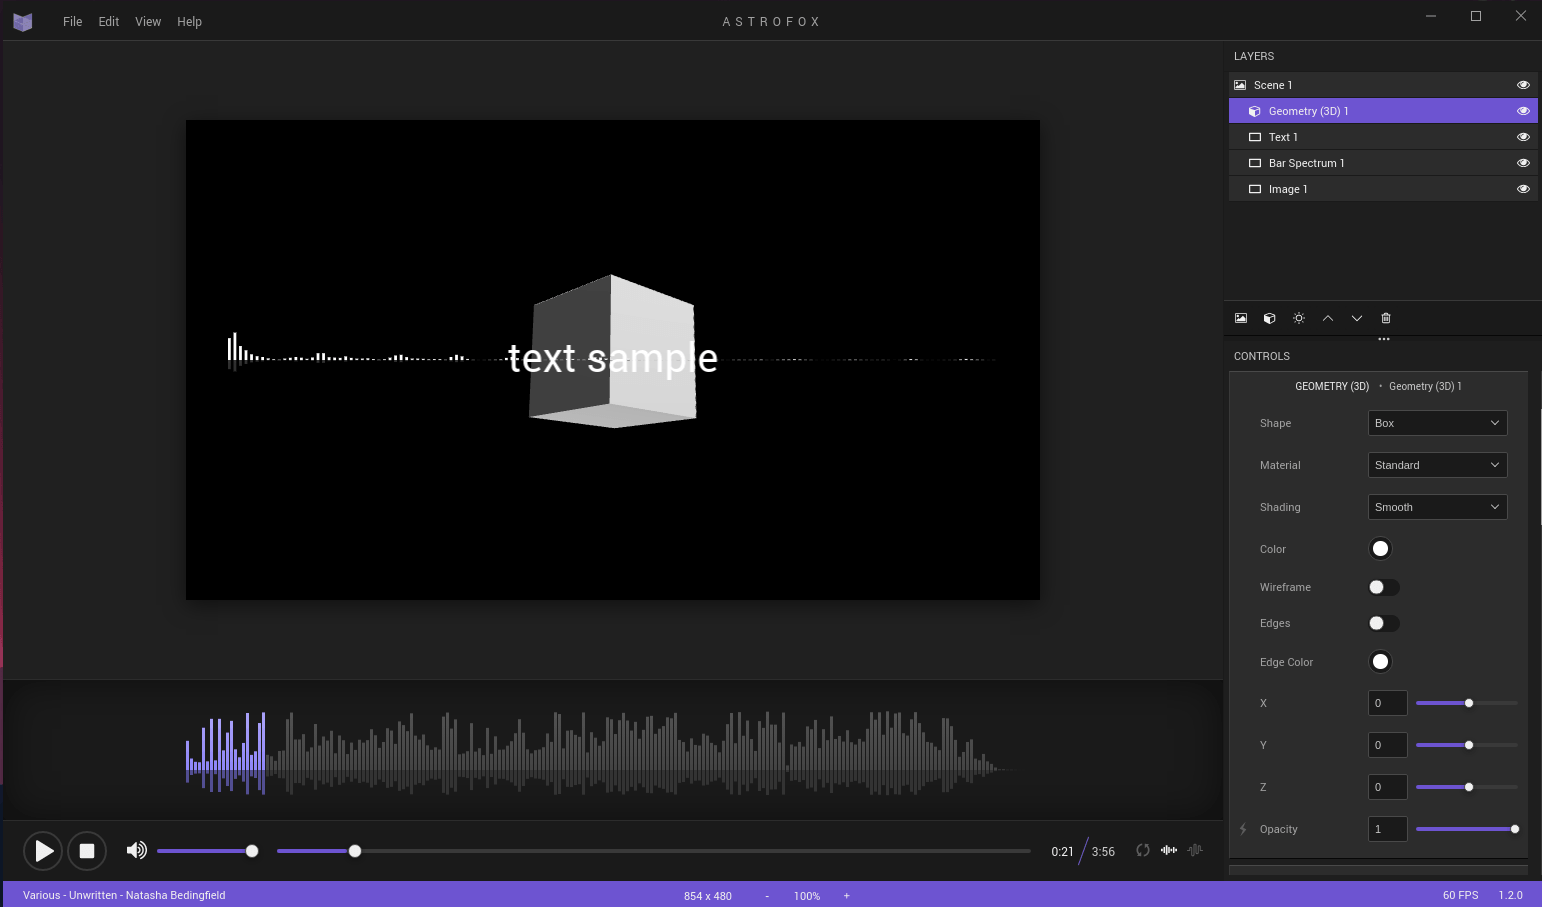Open the File menu
Image resolution: width=1542 pixels, height=907 pixels.
(72, 21)
